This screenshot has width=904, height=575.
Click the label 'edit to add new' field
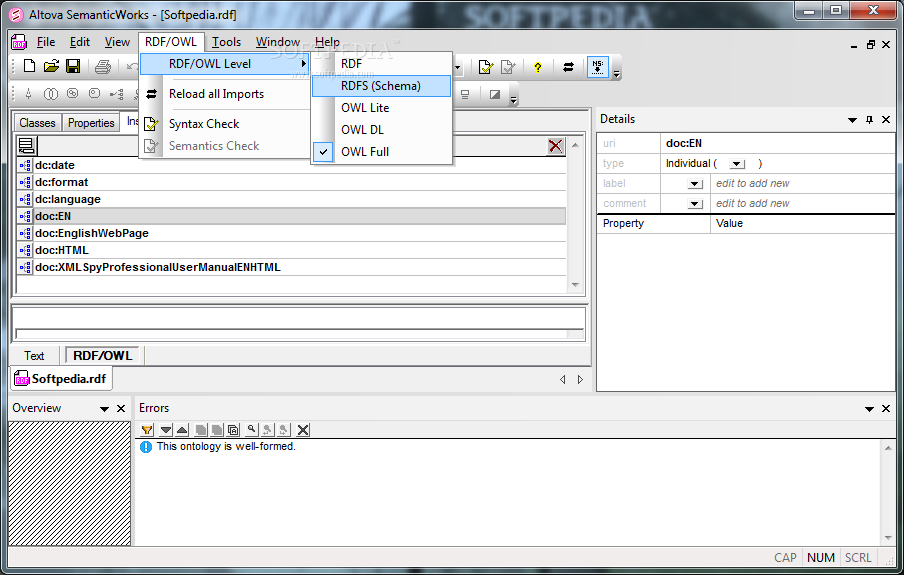click(x=802, y=183)
